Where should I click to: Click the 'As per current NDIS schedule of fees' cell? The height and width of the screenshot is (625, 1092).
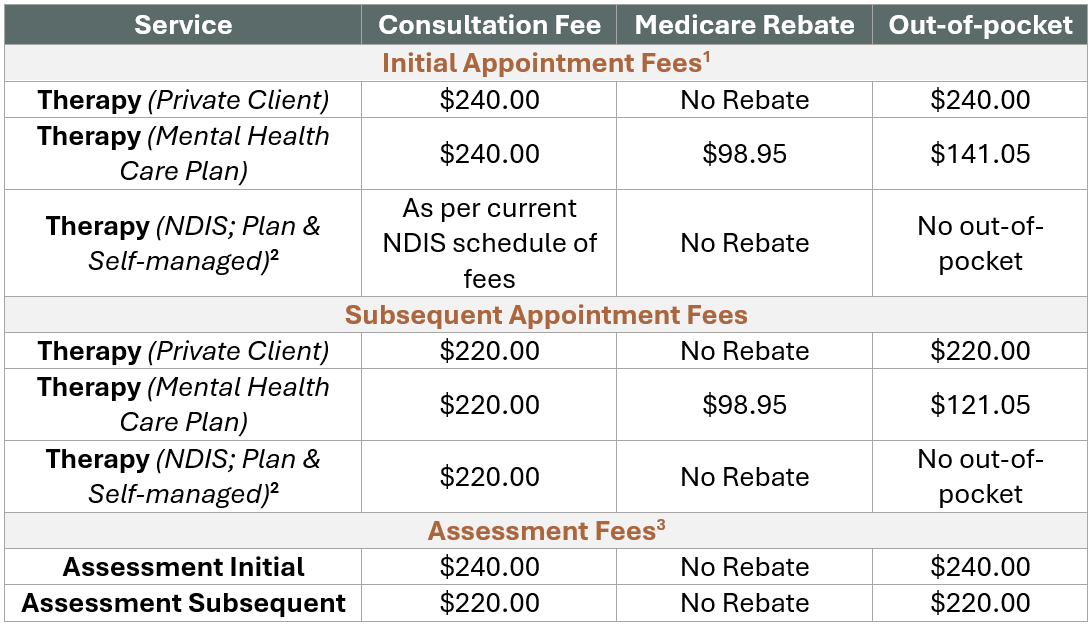tap(489, 243)
